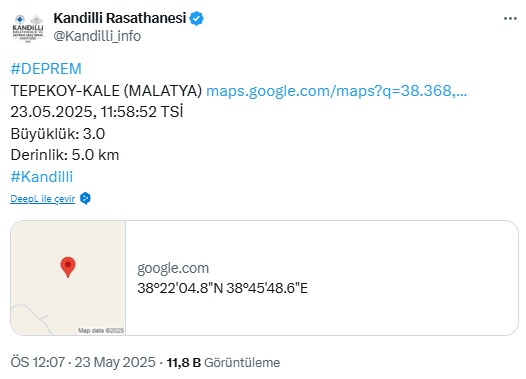Click the ÖS 12:07 timestamp
526x379 pixels.
click(x=38, y=362)
